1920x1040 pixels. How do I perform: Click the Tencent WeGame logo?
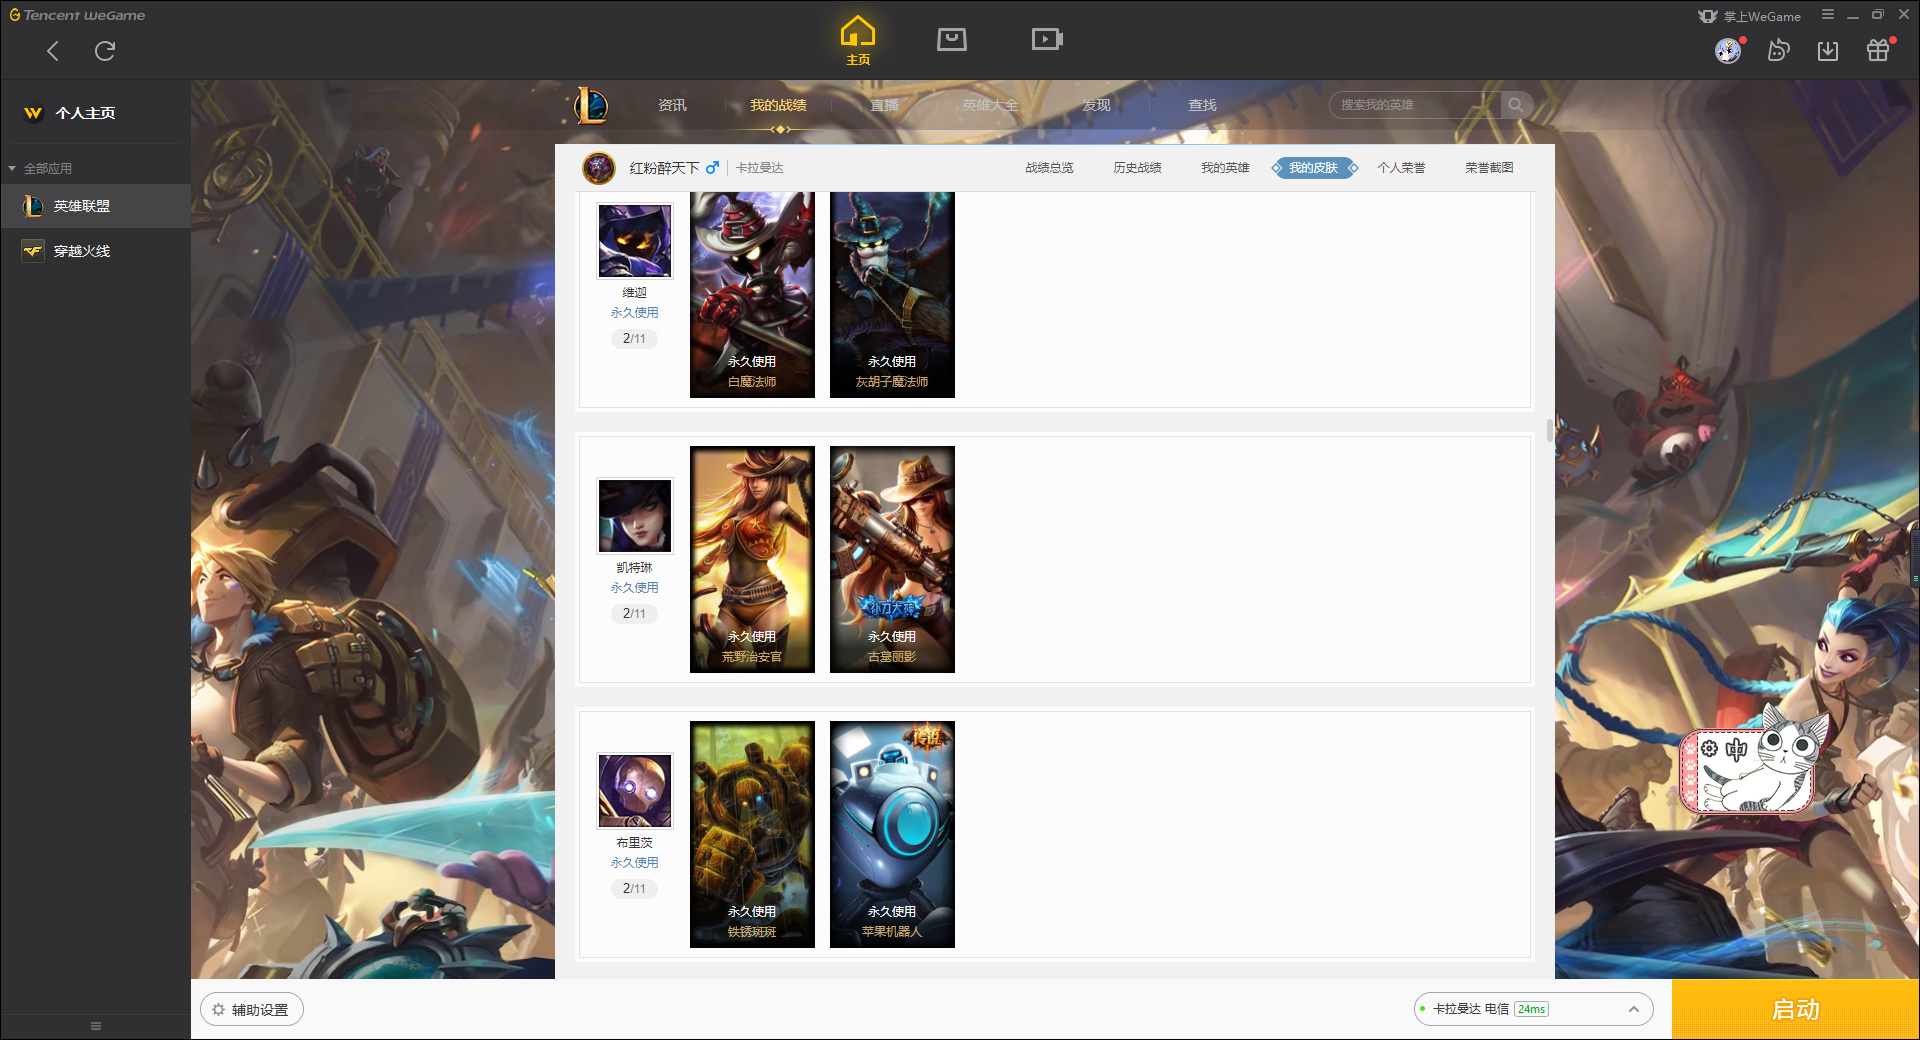pos(78,15)
